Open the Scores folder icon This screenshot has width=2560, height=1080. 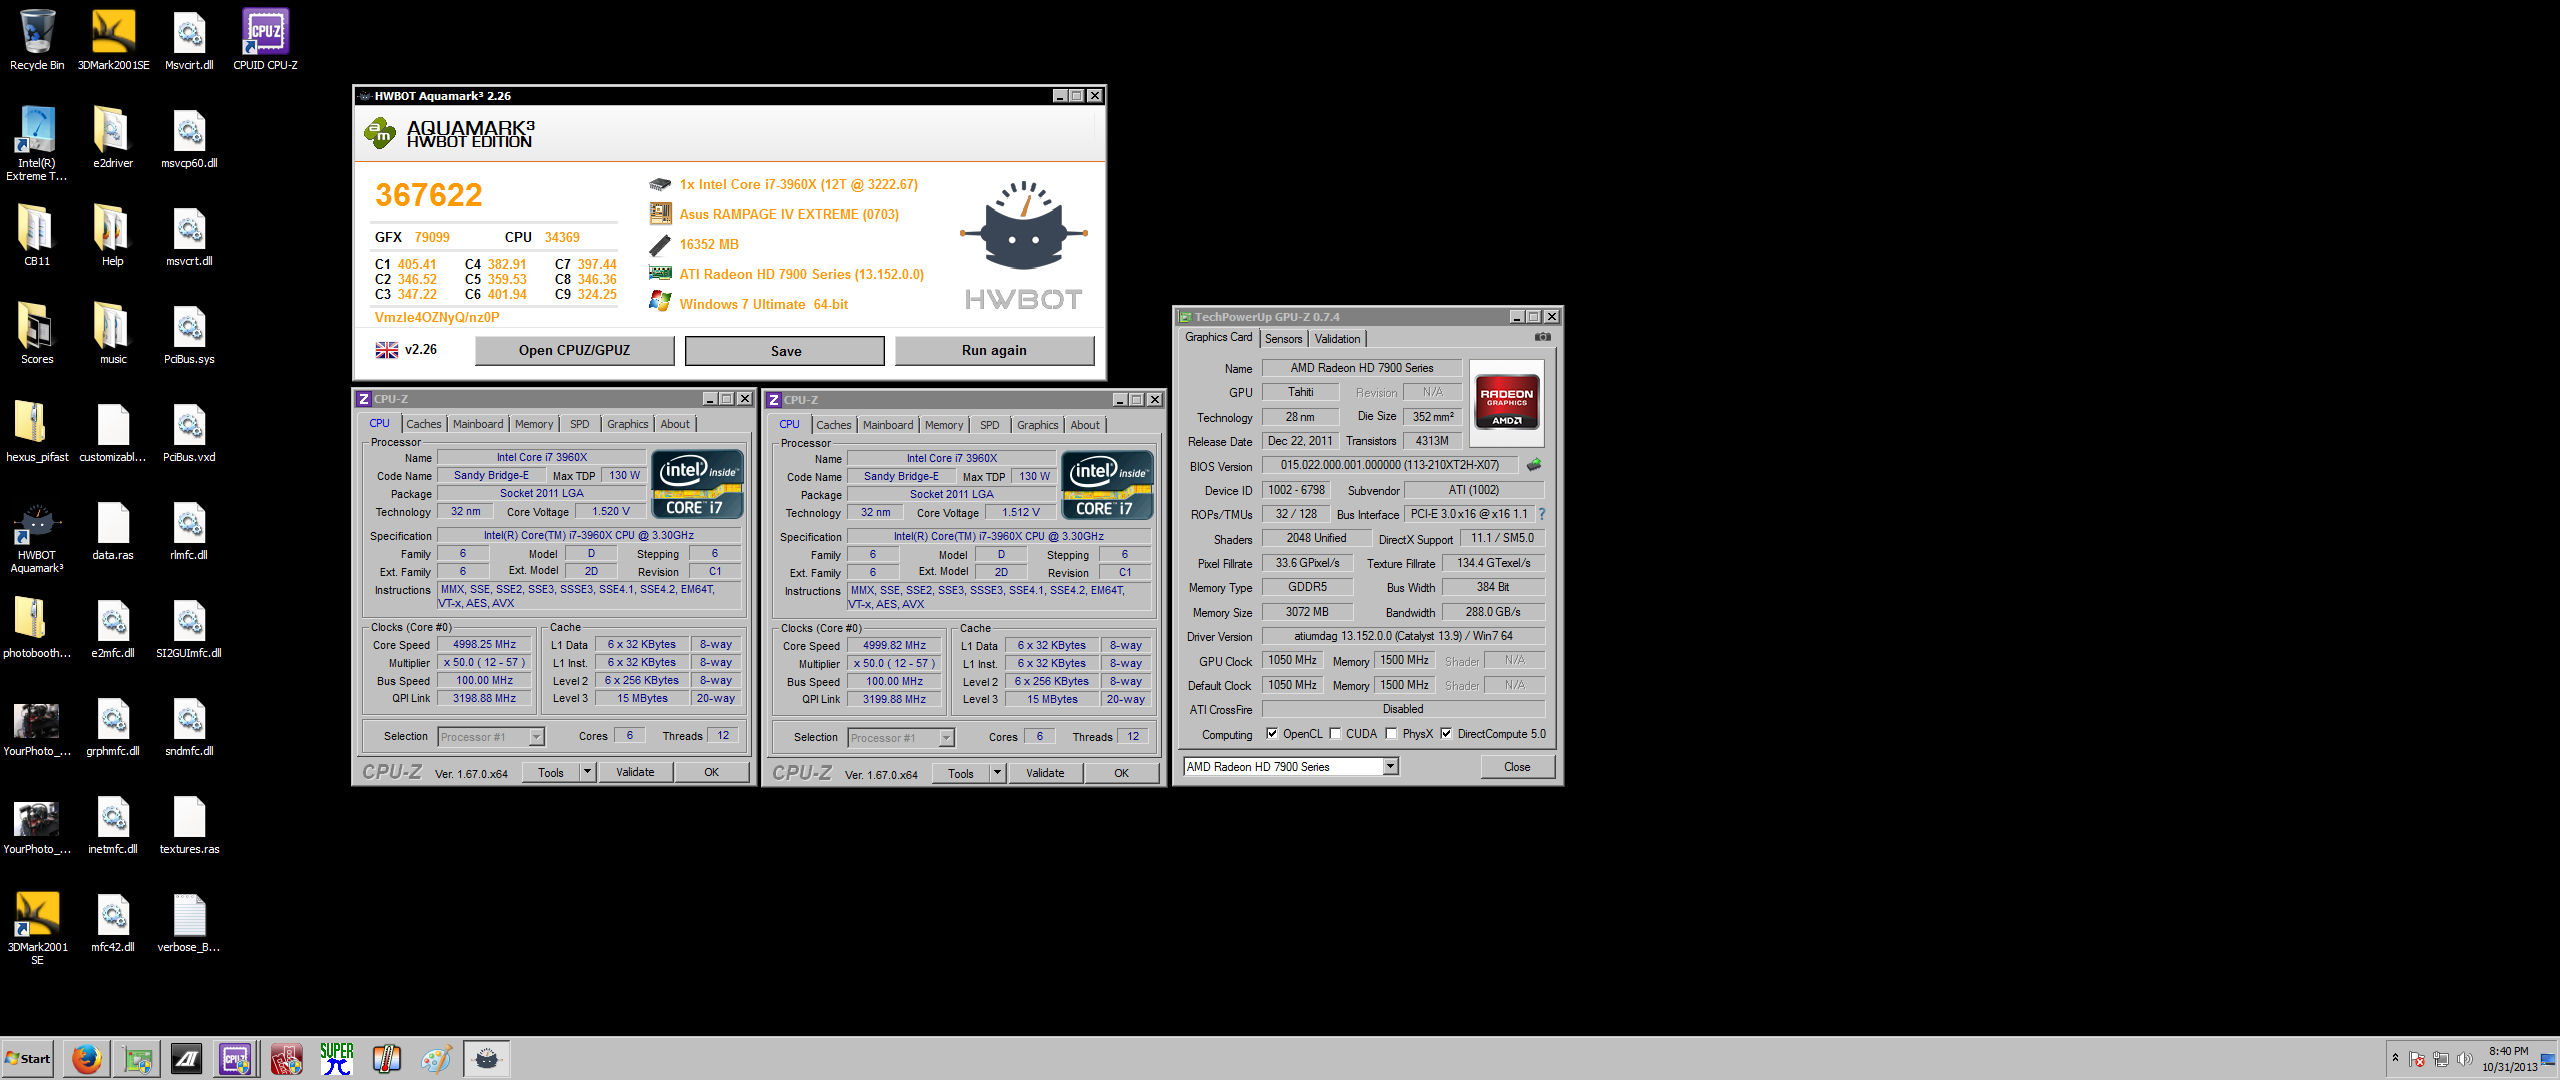pos(37,334)
